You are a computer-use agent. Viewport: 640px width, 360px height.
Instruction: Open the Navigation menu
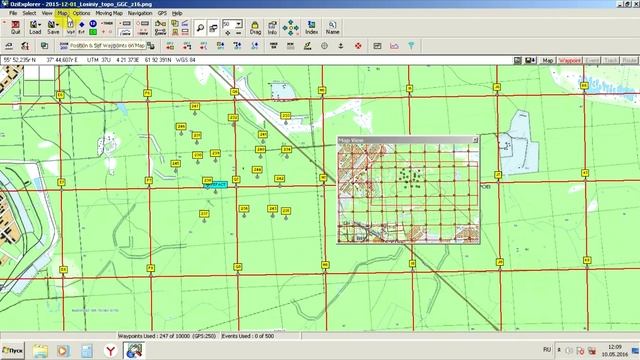tap(140, 13)
